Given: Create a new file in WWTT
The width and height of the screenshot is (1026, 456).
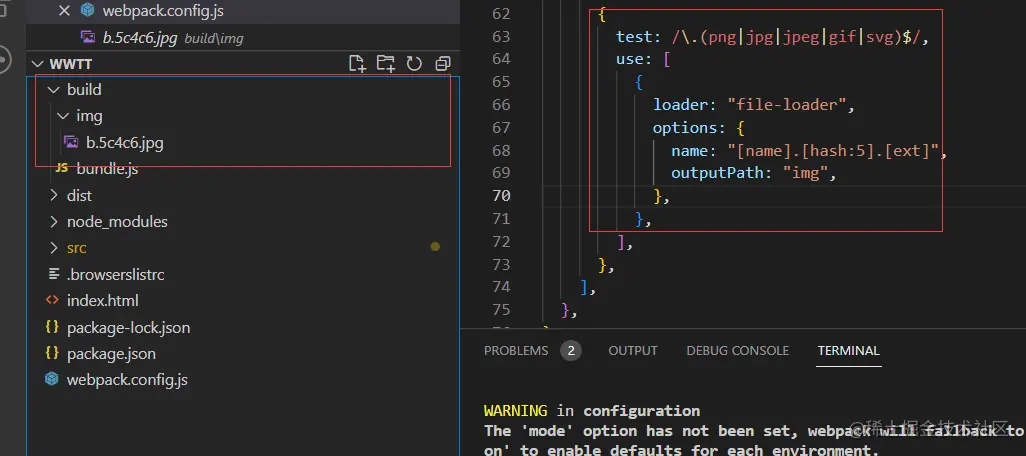Looking at the screenshot, I should pyautogui.click(x=357, y=63).
